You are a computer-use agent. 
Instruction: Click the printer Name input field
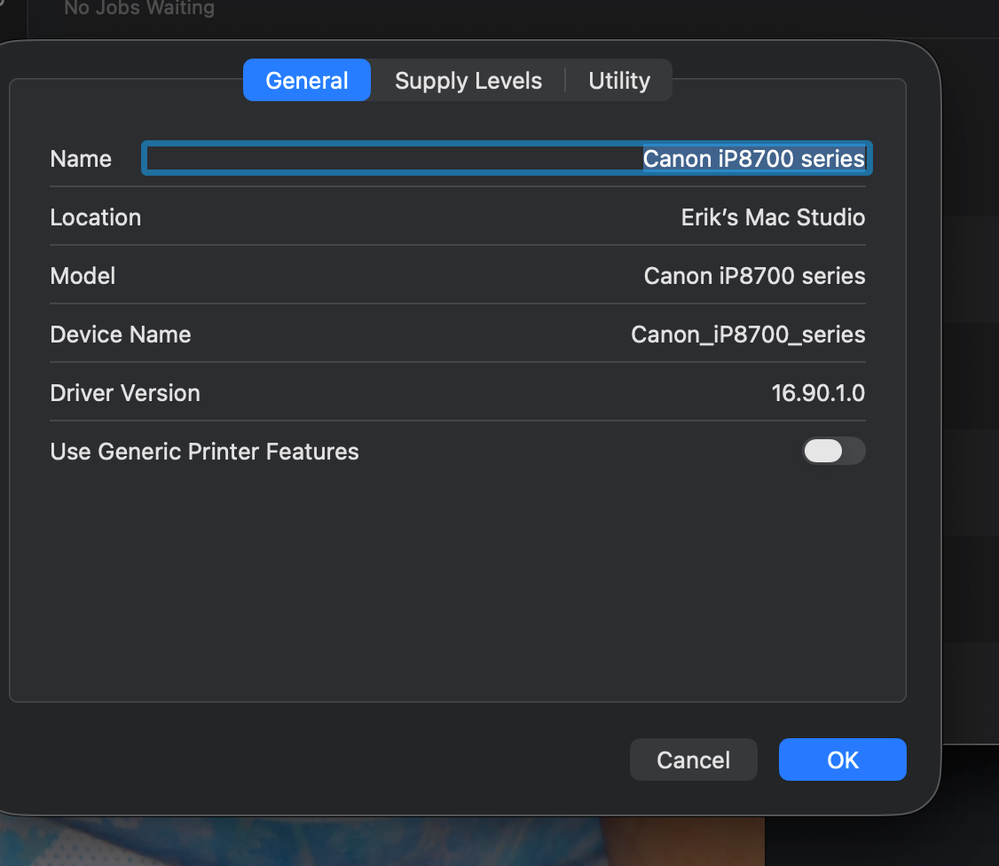point(507,158)
